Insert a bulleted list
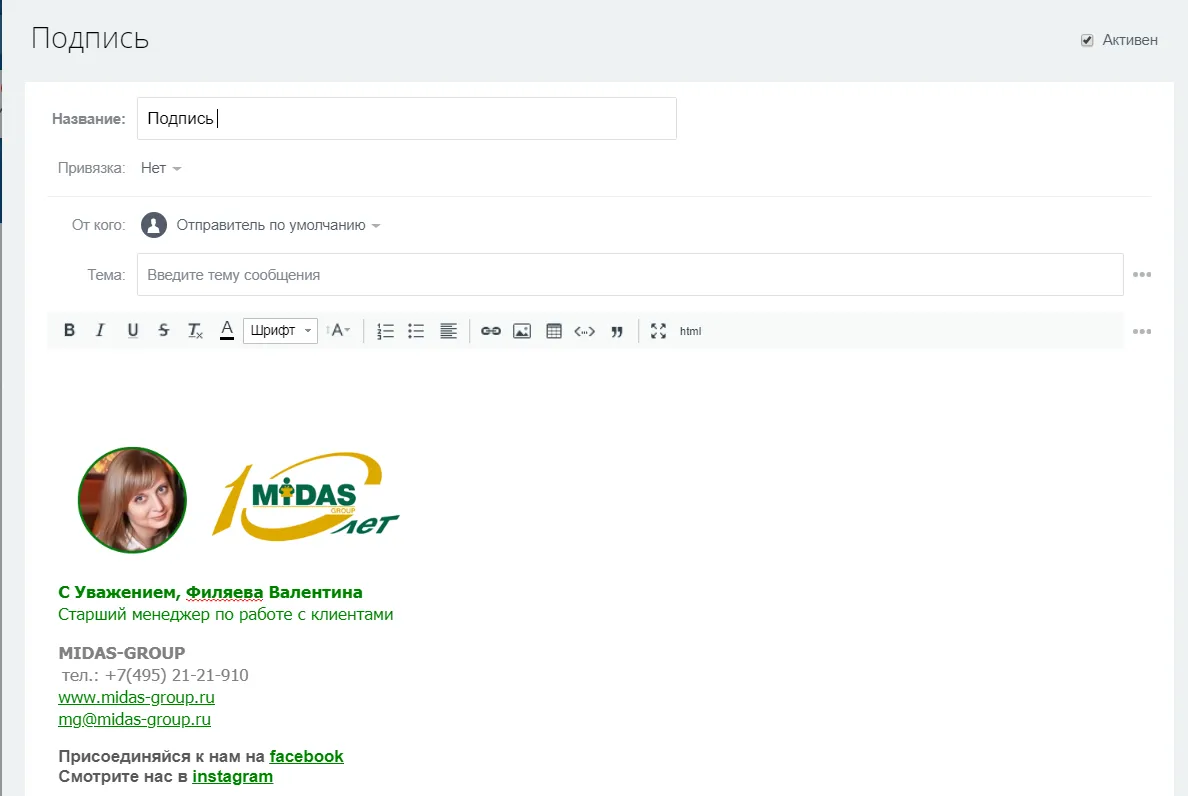Image resolution: width=1188 pixels, height=796 pixels. click(x=416, y=331)
